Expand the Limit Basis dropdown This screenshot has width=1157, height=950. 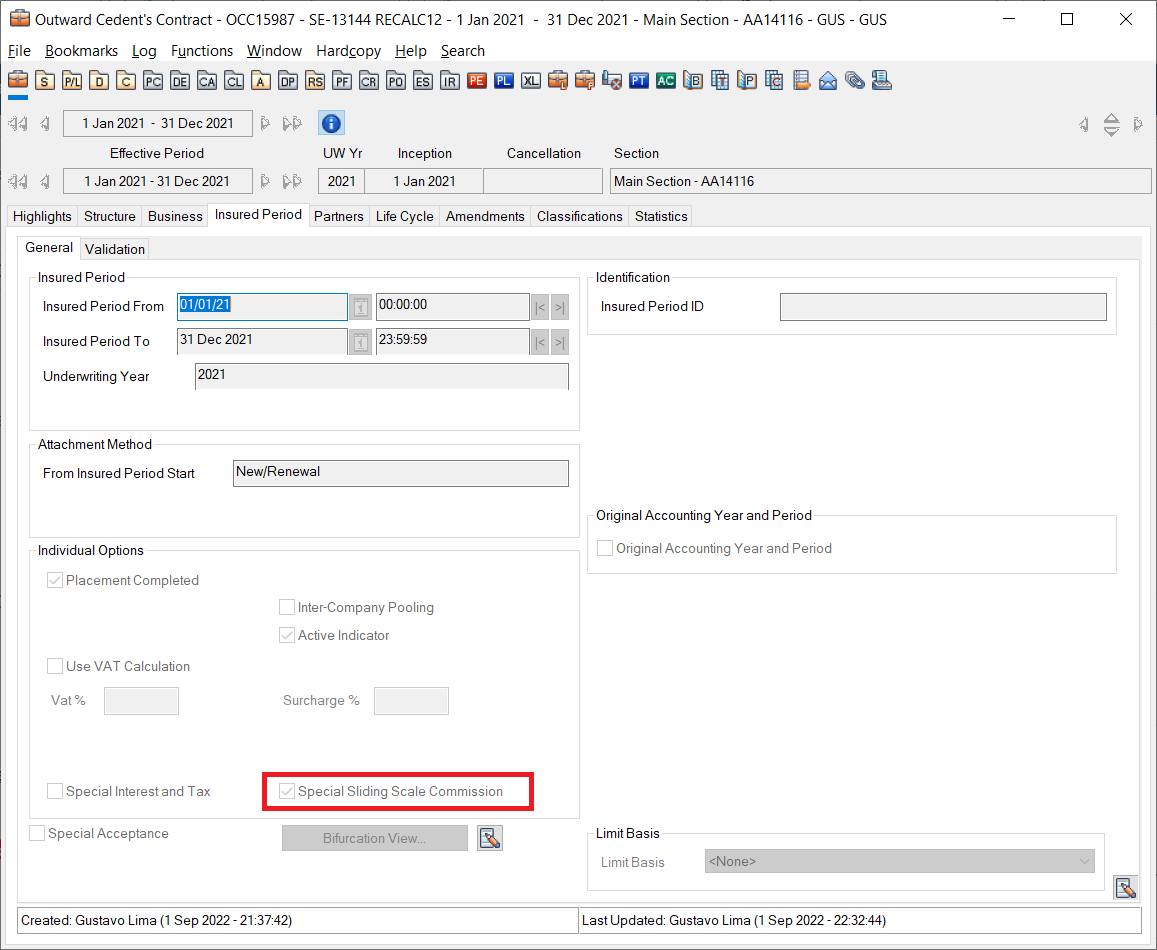pos(1084,862)
